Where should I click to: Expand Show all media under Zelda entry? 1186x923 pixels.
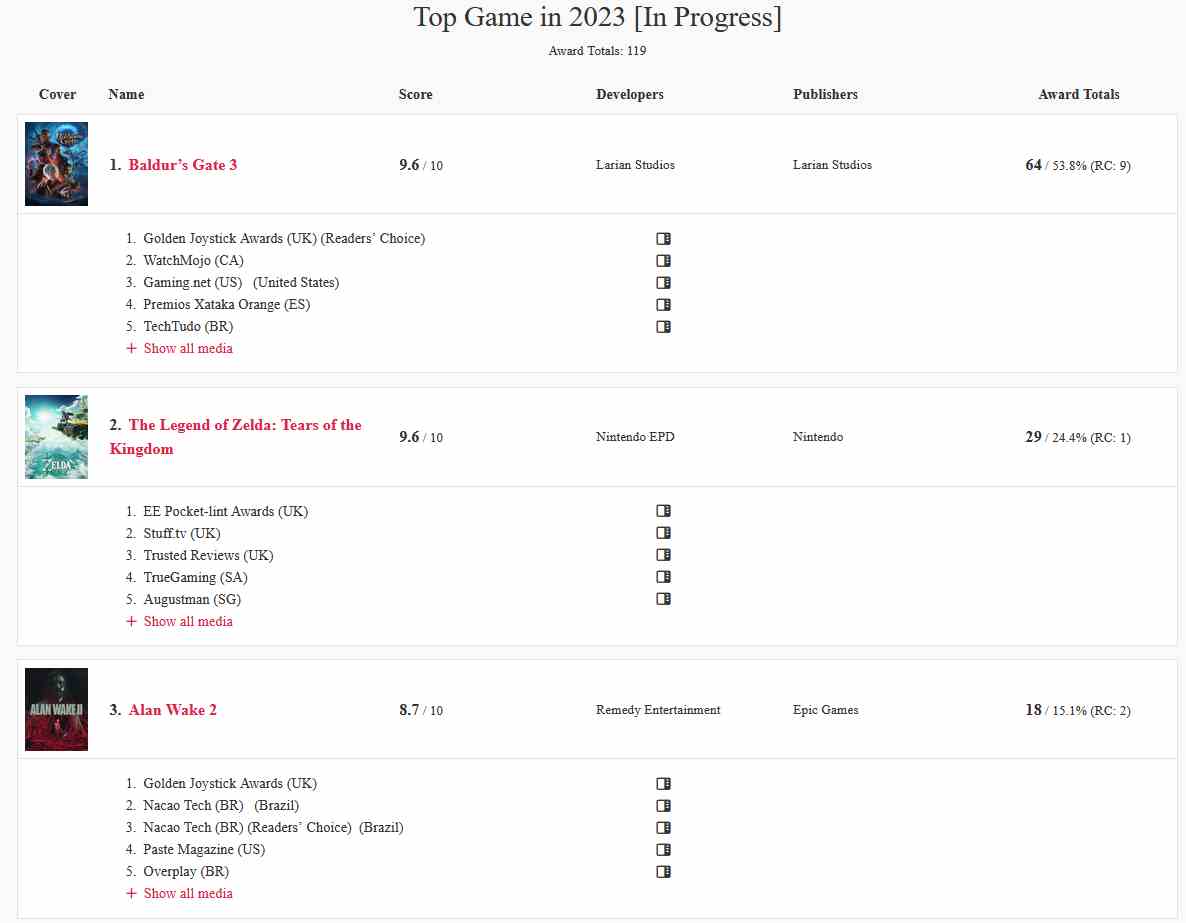coord(179,621)
